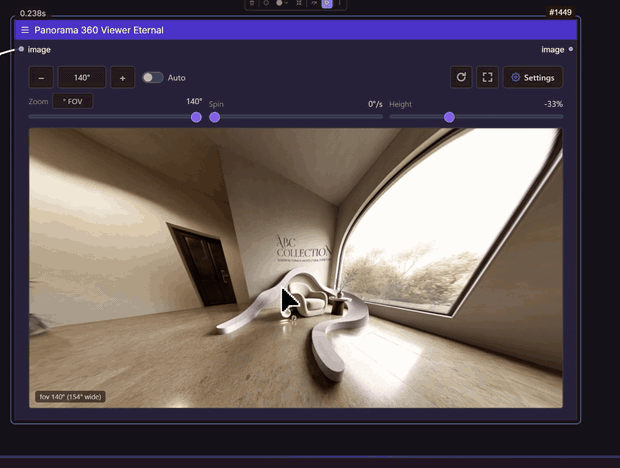Click the '#1449' node ID badge
The width and height of the screenshot is (620, 468).
click(x=560, y=12)
